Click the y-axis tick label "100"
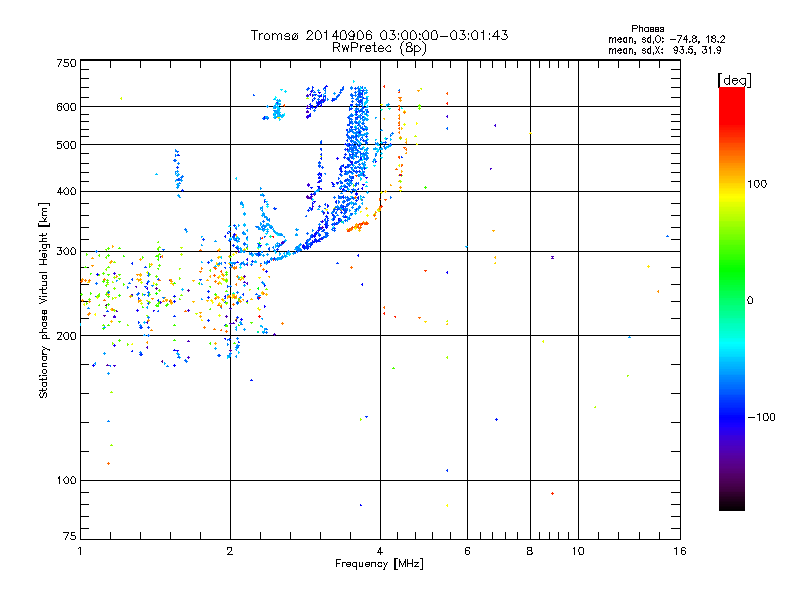This screenshot has height=600, width=800. [x=66, y=480]
